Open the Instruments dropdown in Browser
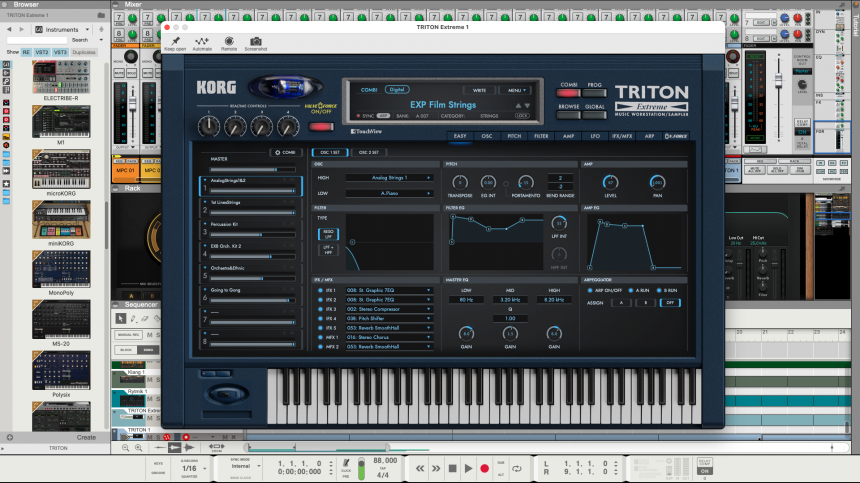 click(x=61, y=29)
